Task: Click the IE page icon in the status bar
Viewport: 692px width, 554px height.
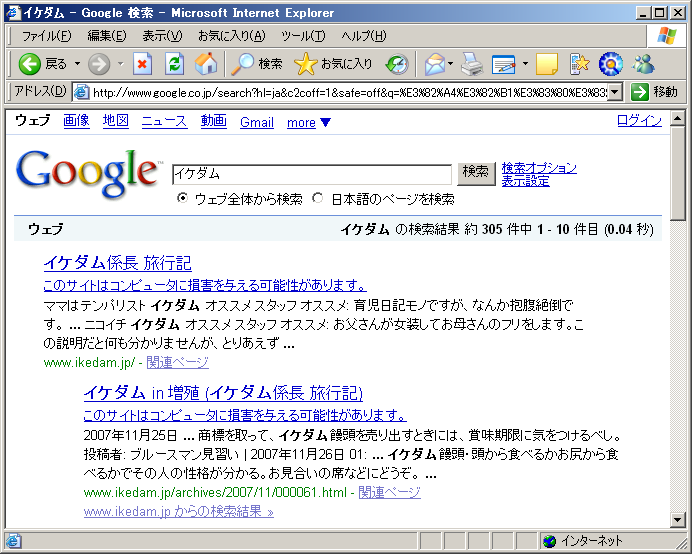Action: click(13, 541)
